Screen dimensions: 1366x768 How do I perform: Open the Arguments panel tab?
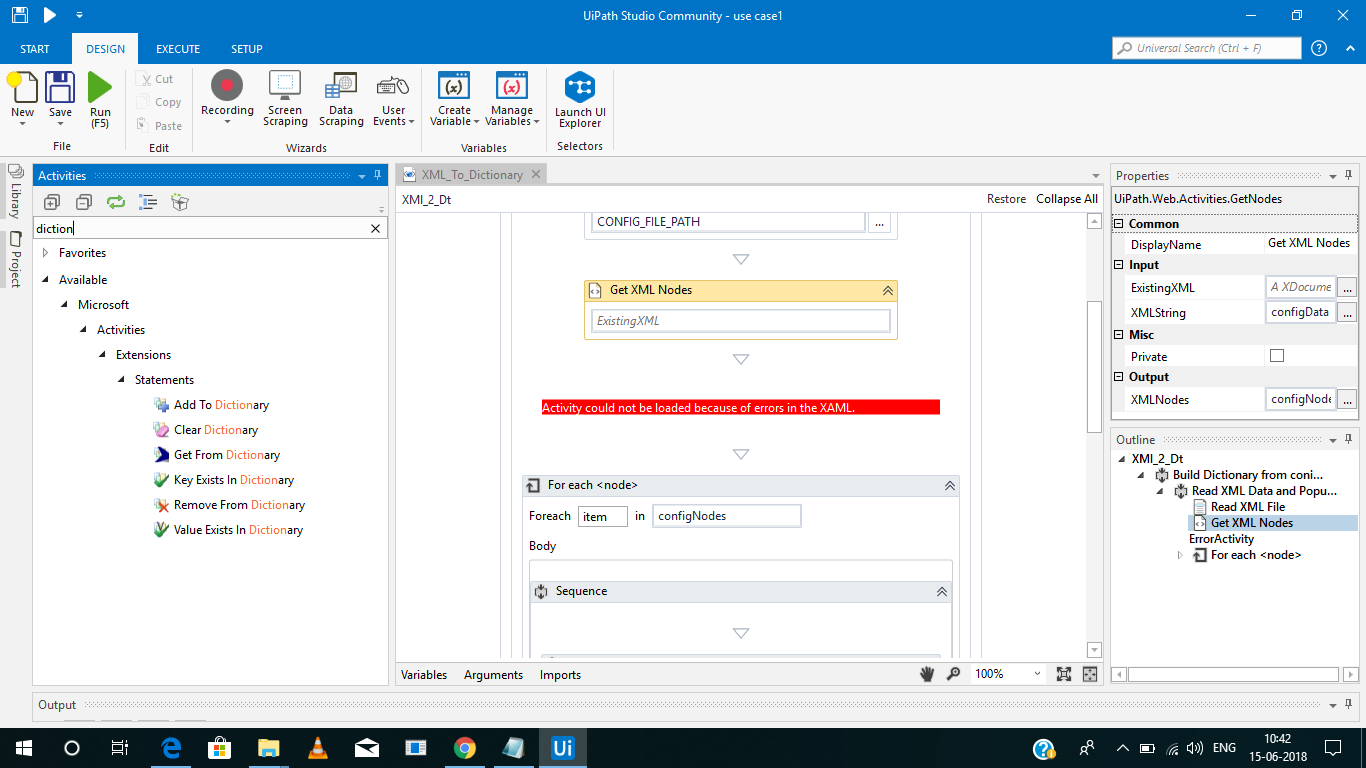click(493, 674)
